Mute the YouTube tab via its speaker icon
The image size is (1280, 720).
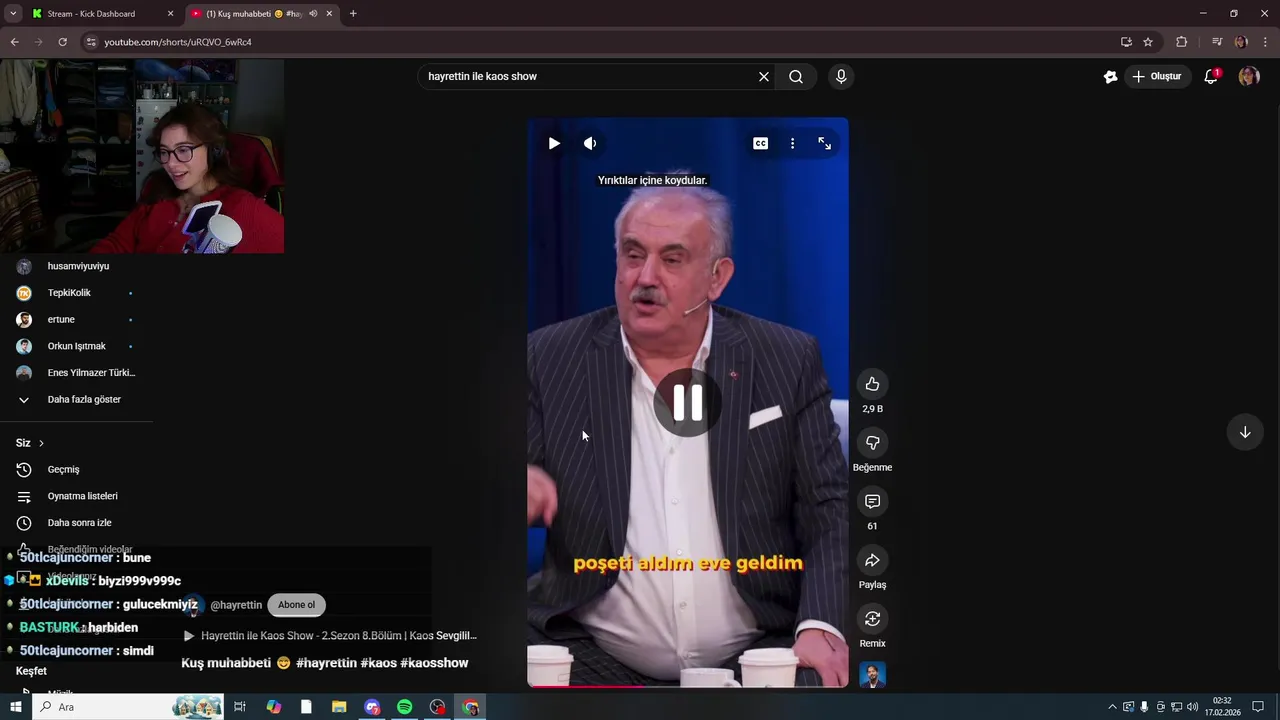tap(313, 14)
